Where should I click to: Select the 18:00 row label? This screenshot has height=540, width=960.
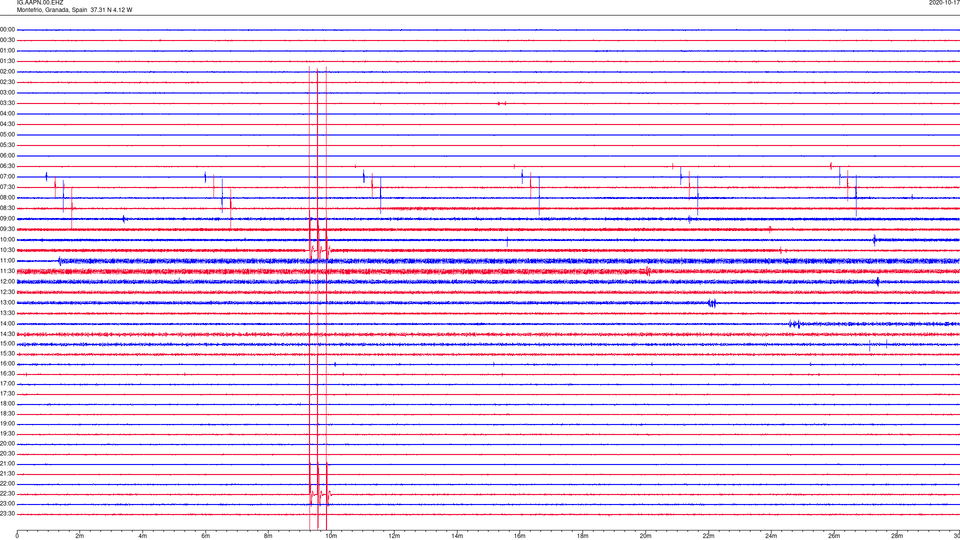pyautogui.click(x=7, y=404)
